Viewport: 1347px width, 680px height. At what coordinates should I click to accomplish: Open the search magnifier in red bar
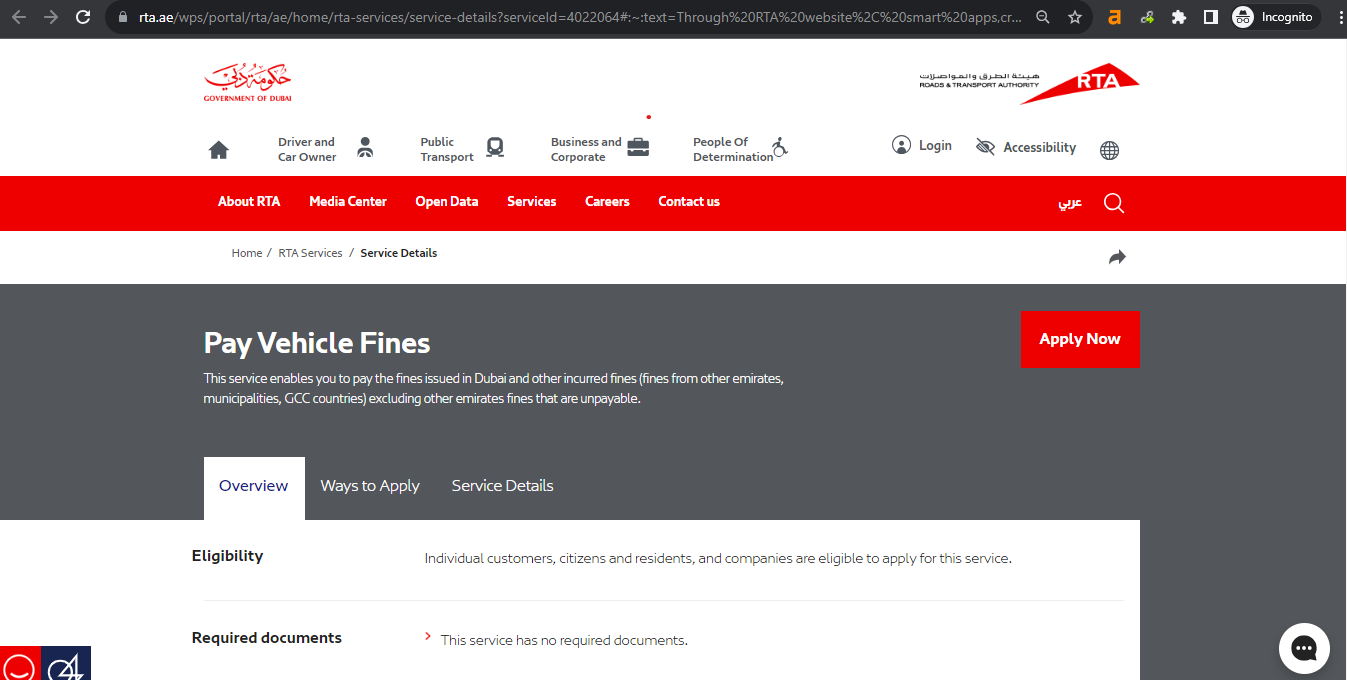pyautogui.click(x=1113, y=203)
